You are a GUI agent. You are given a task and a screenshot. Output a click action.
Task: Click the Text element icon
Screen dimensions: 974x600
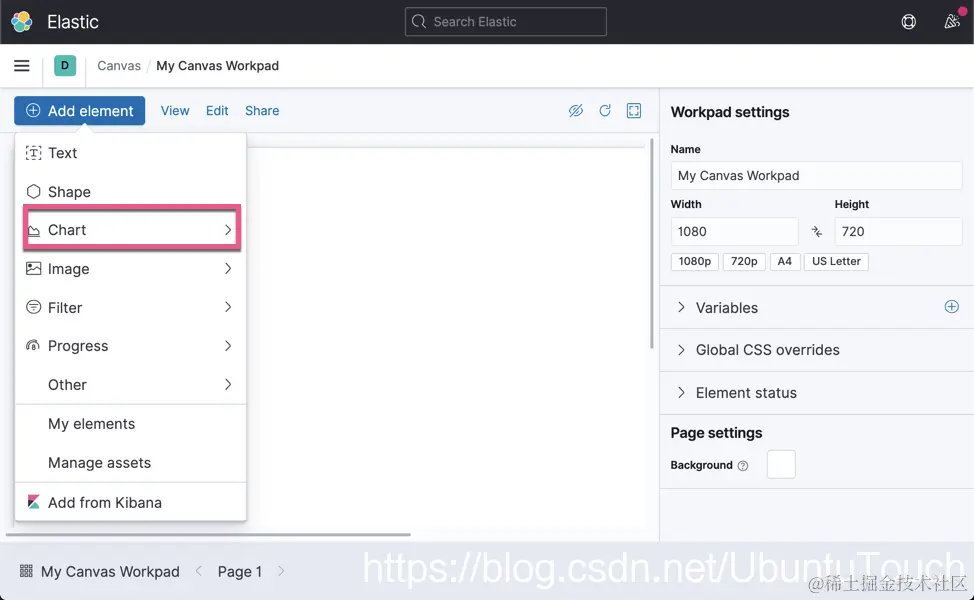click(34, 153)
